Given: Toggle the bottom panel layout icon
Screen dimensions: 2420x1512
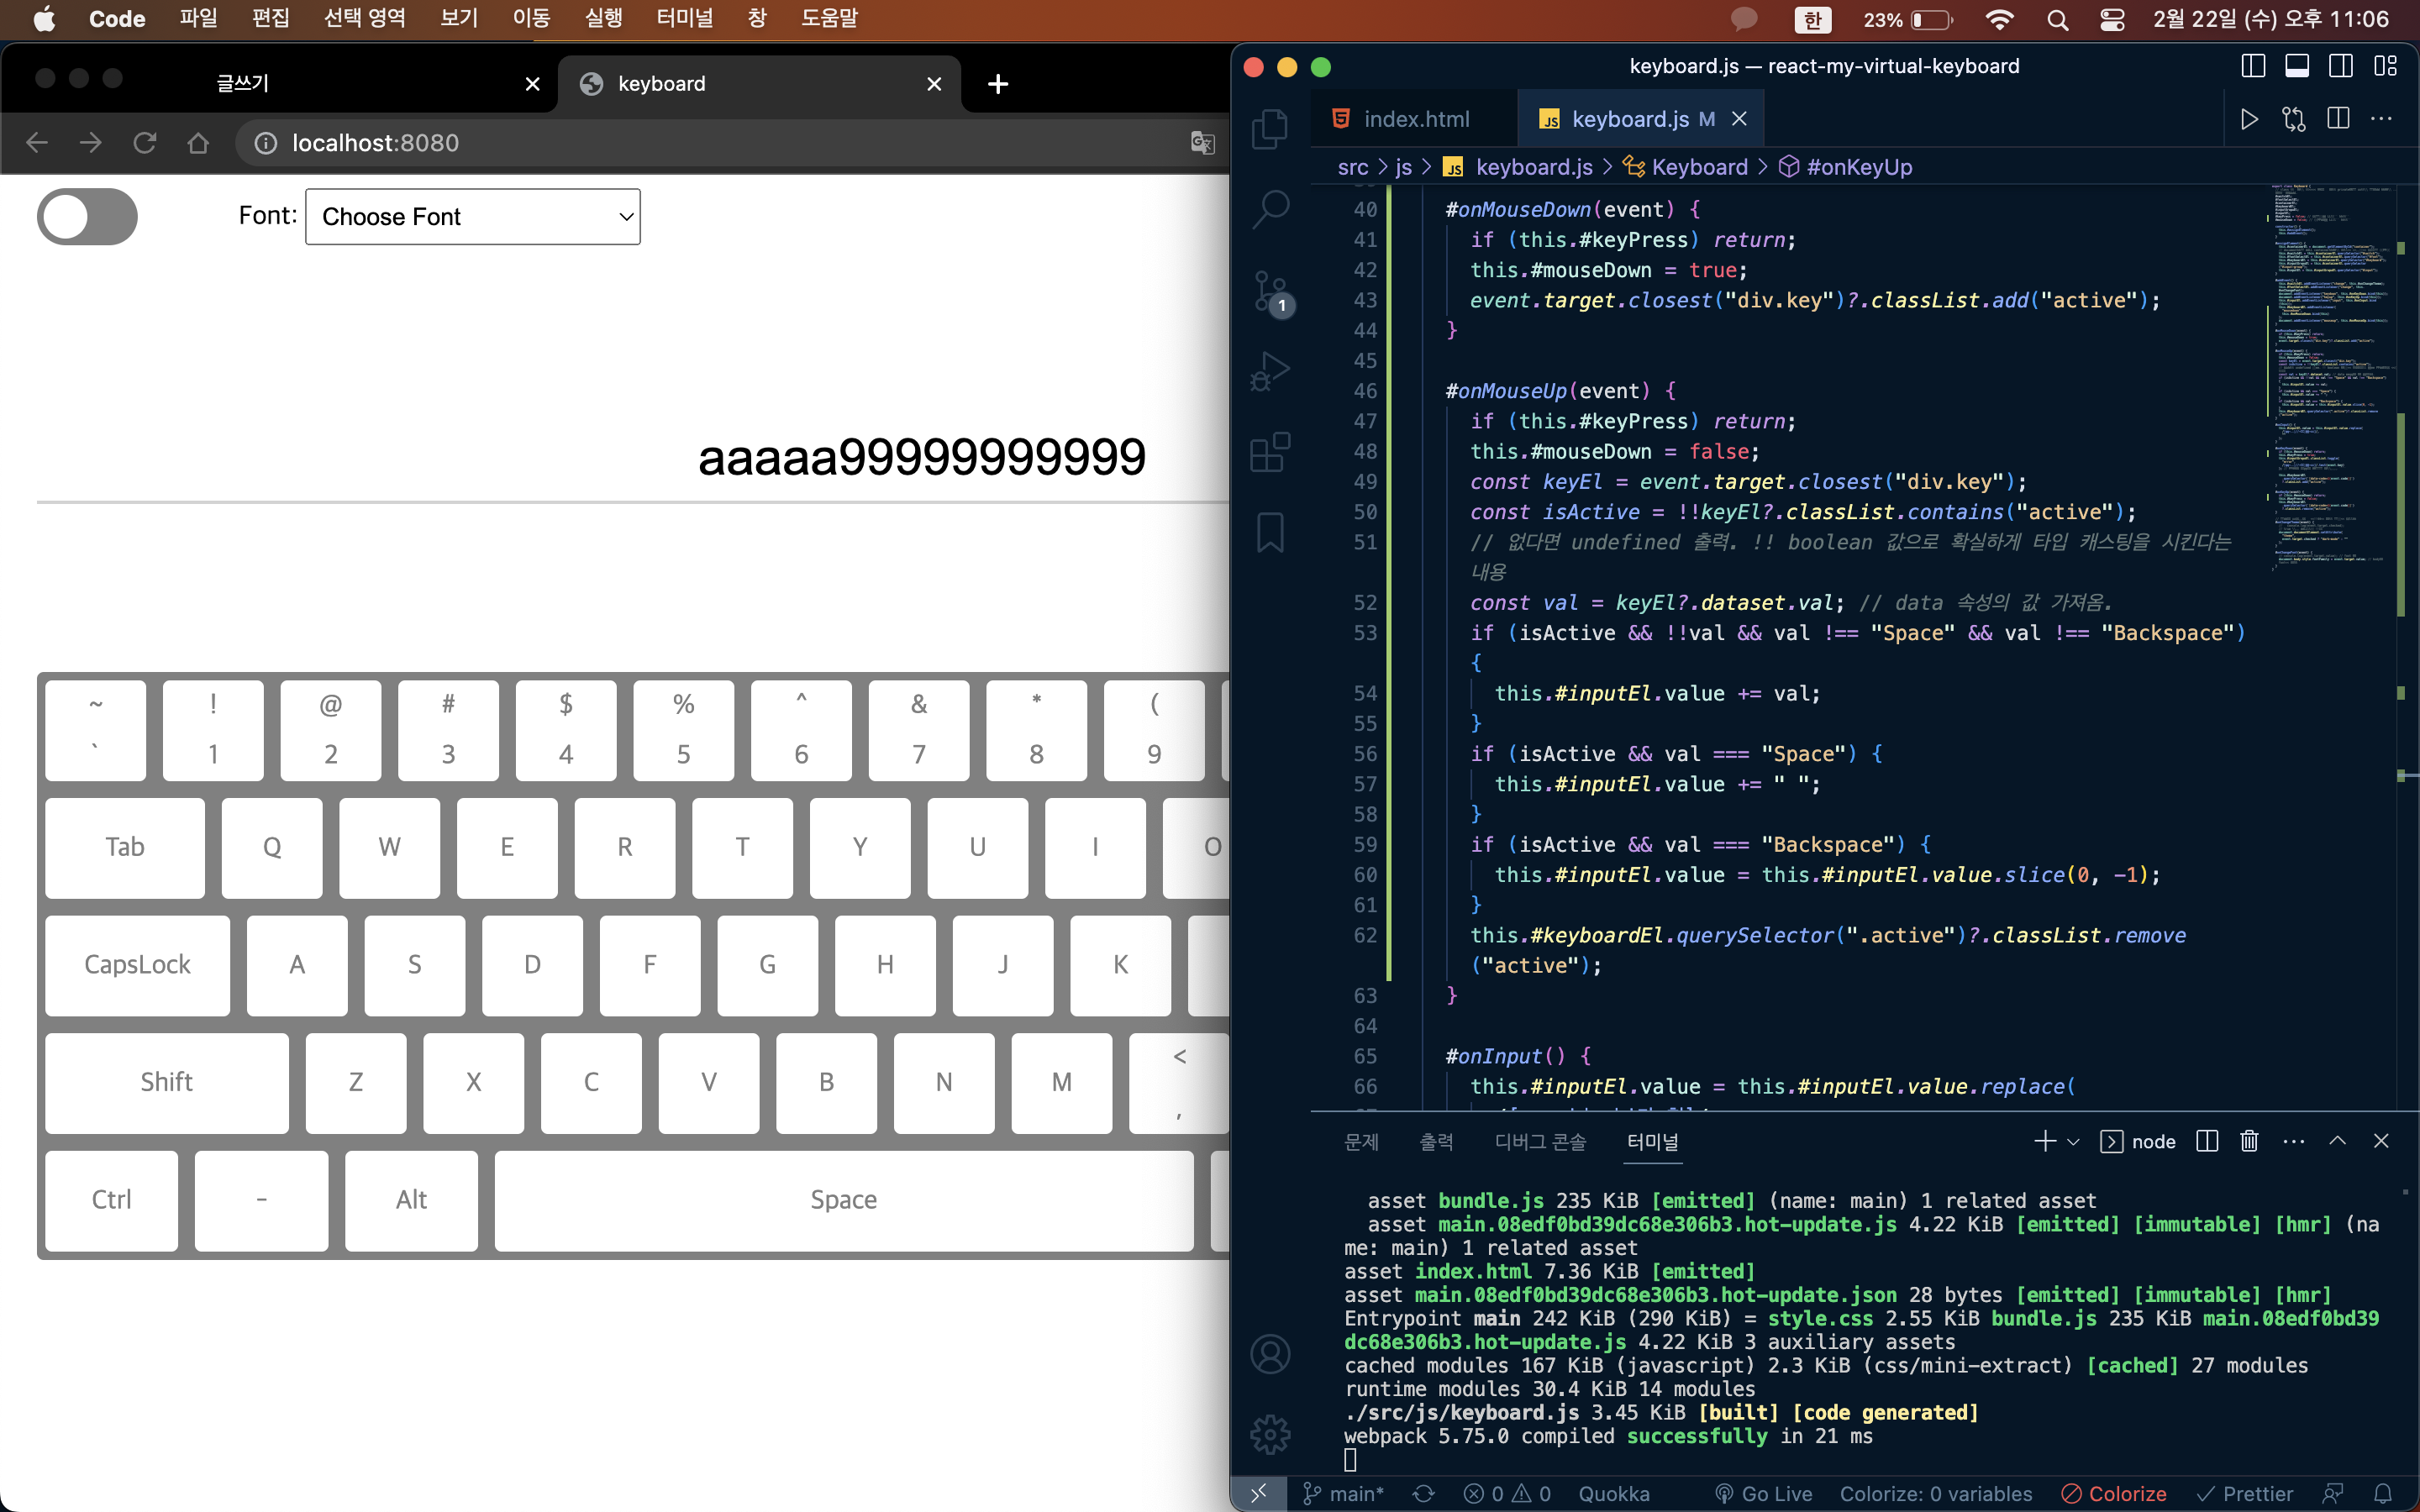Looking at the screenshot, I should tap(2297, 66).
